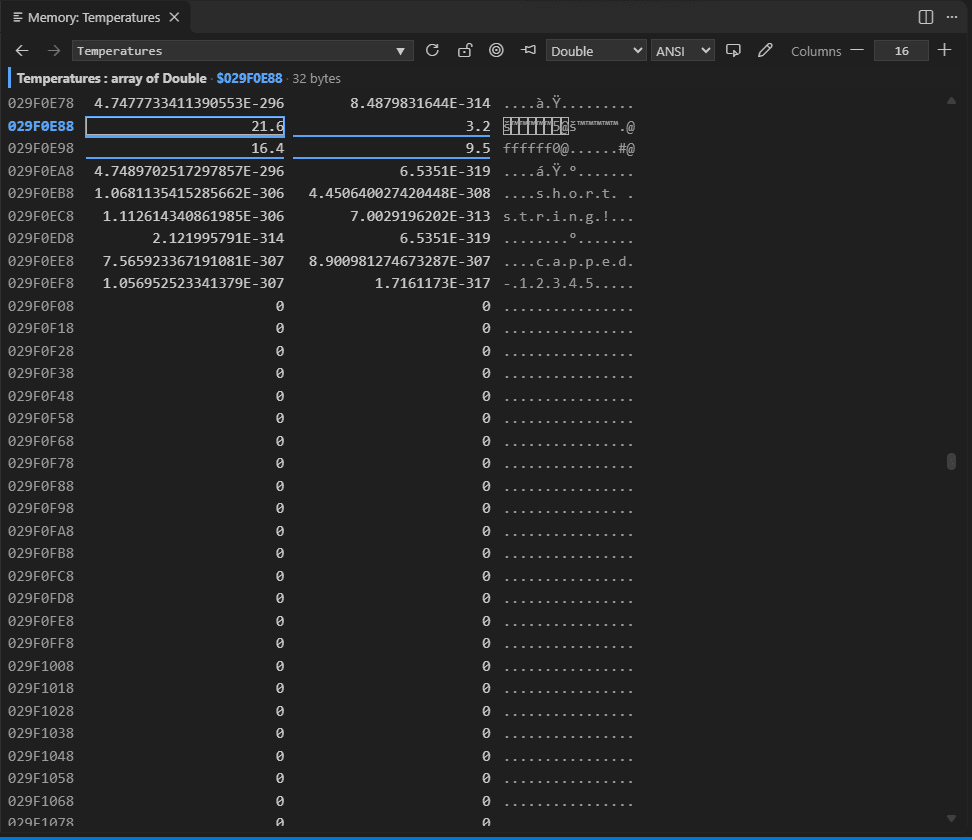The height and width of the screenshot is (840, 972).
Task: Click value 1.7161173E-317
Action: [x=433, y=284]
